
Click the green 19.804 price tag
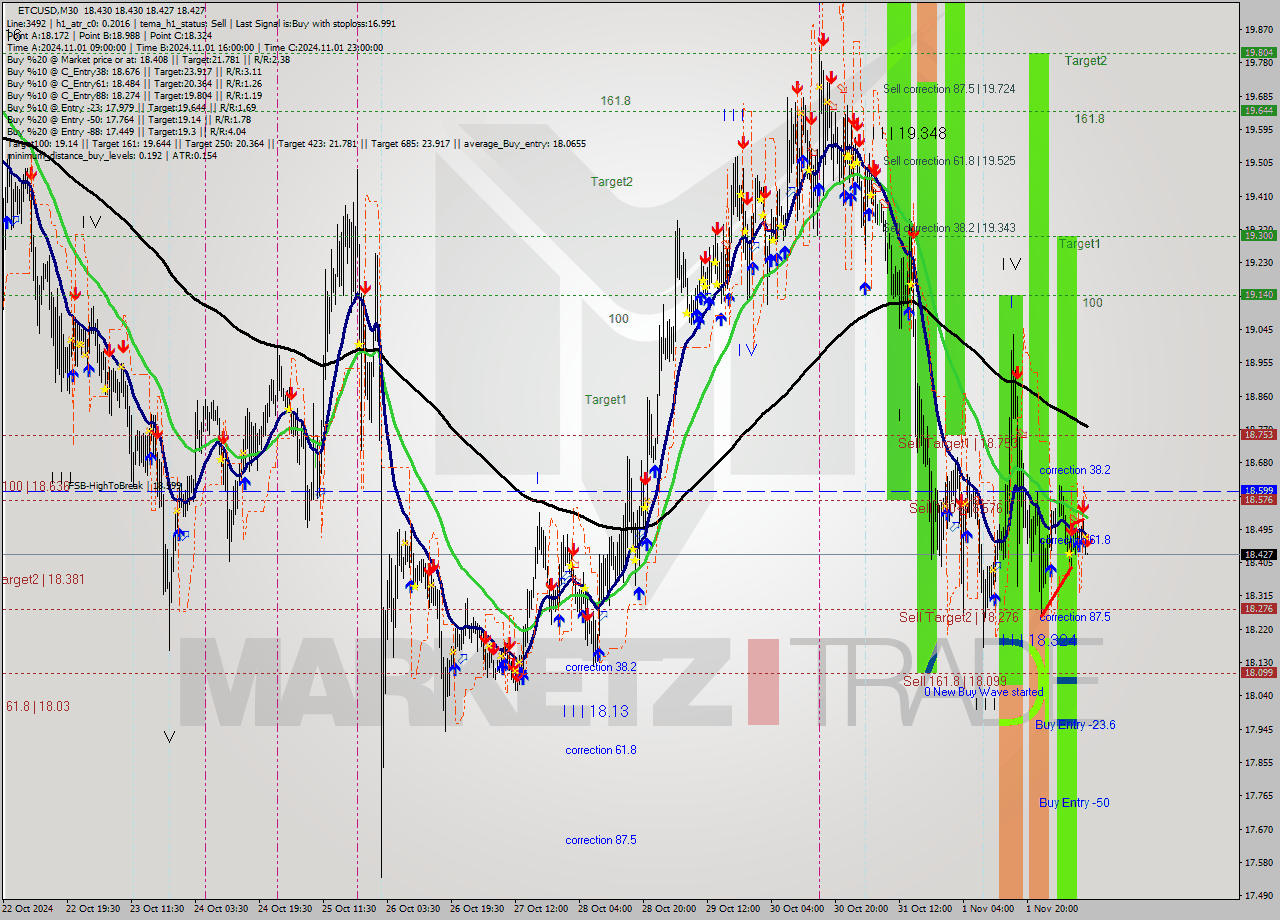(1258, 53)
